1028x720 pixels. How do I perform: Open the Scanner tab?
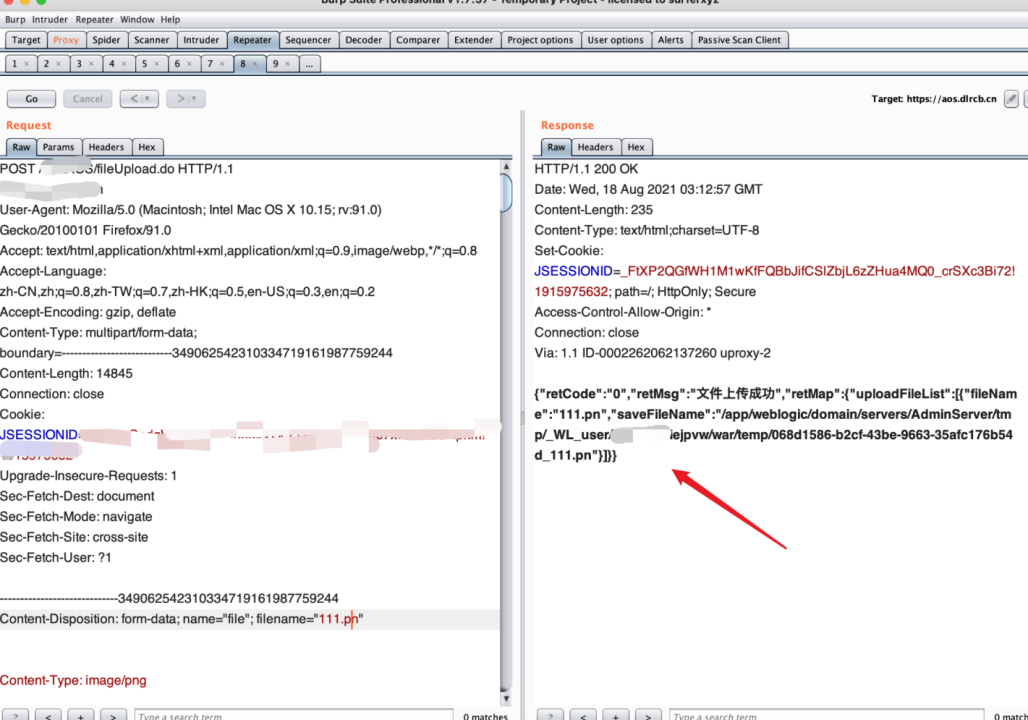point(151,40)
